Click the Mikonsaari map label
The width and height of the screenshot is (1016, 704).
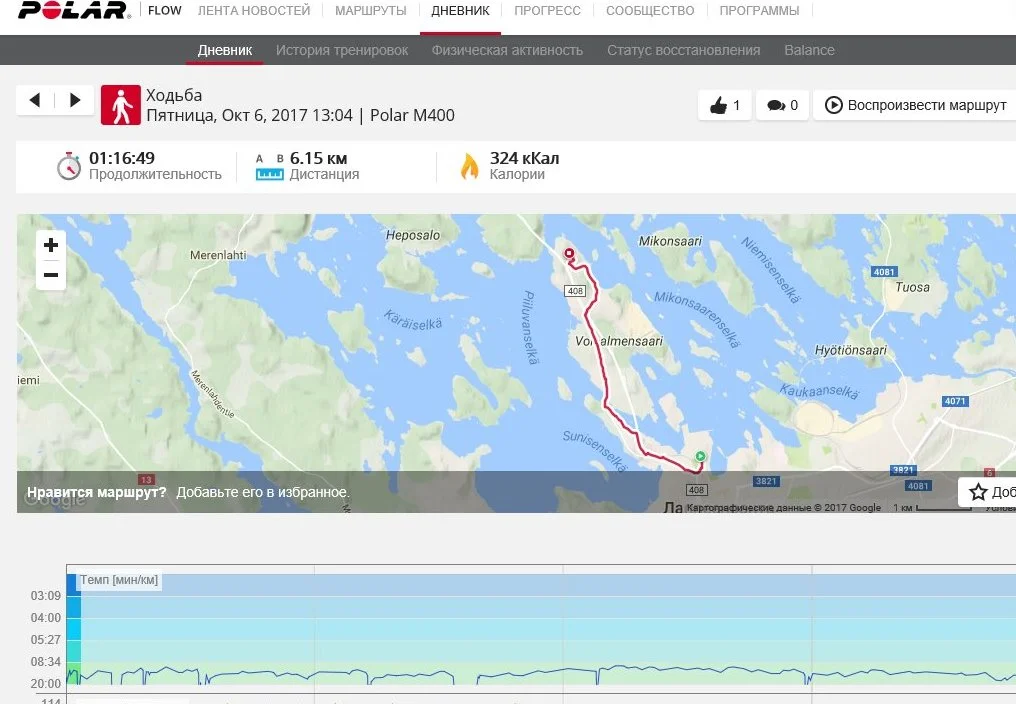(x=670, y=241)
